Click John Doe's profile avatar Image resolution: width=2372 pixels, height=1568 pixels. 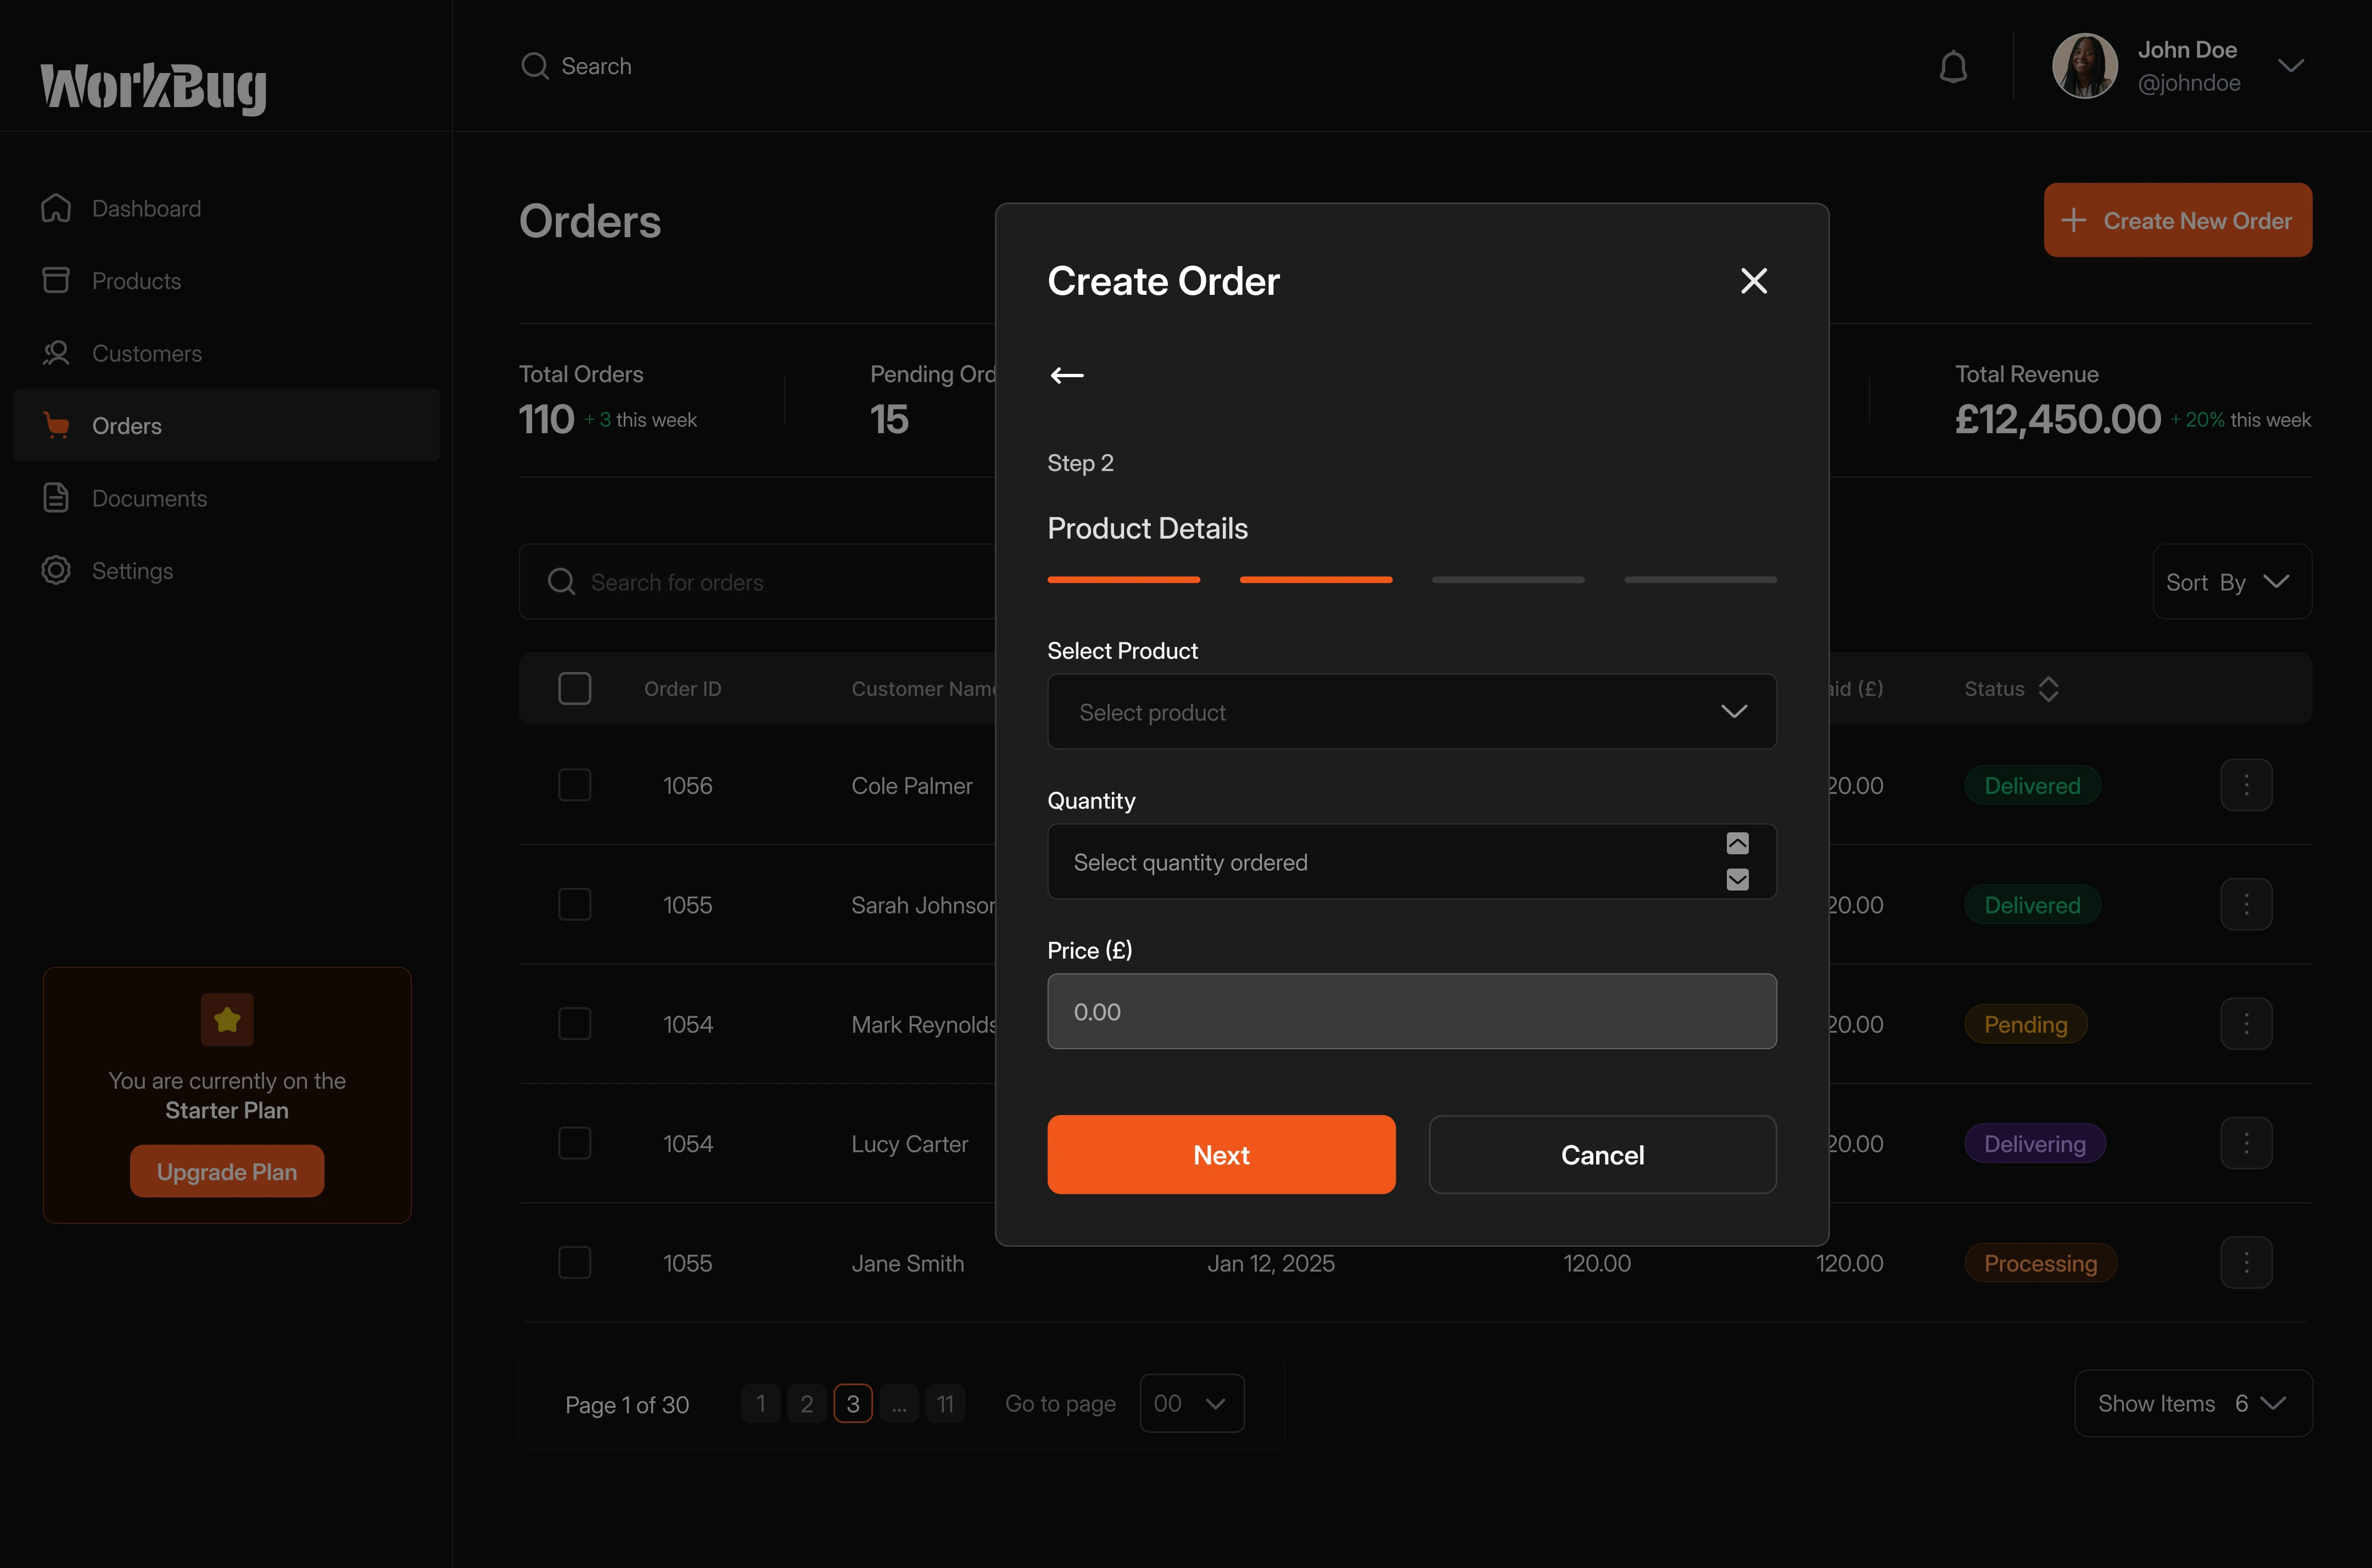(2085, 66)
